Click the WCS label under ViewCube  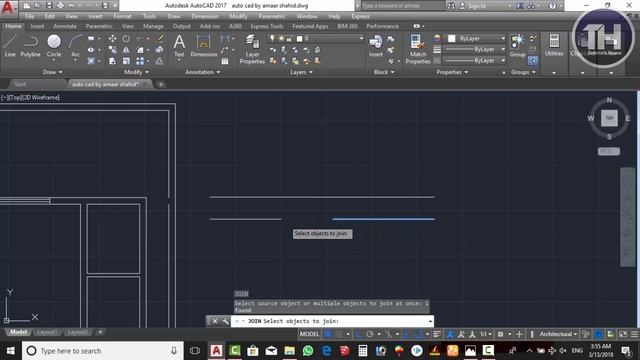click(x=609, y=151)
